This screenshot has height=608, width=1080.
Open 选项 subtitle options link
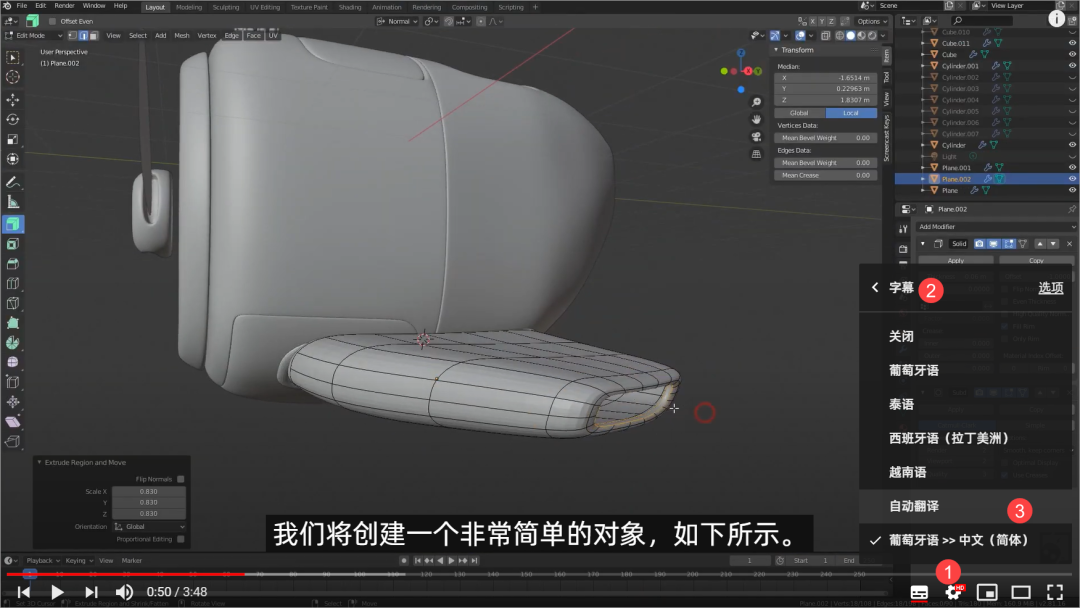(1050, 288)
